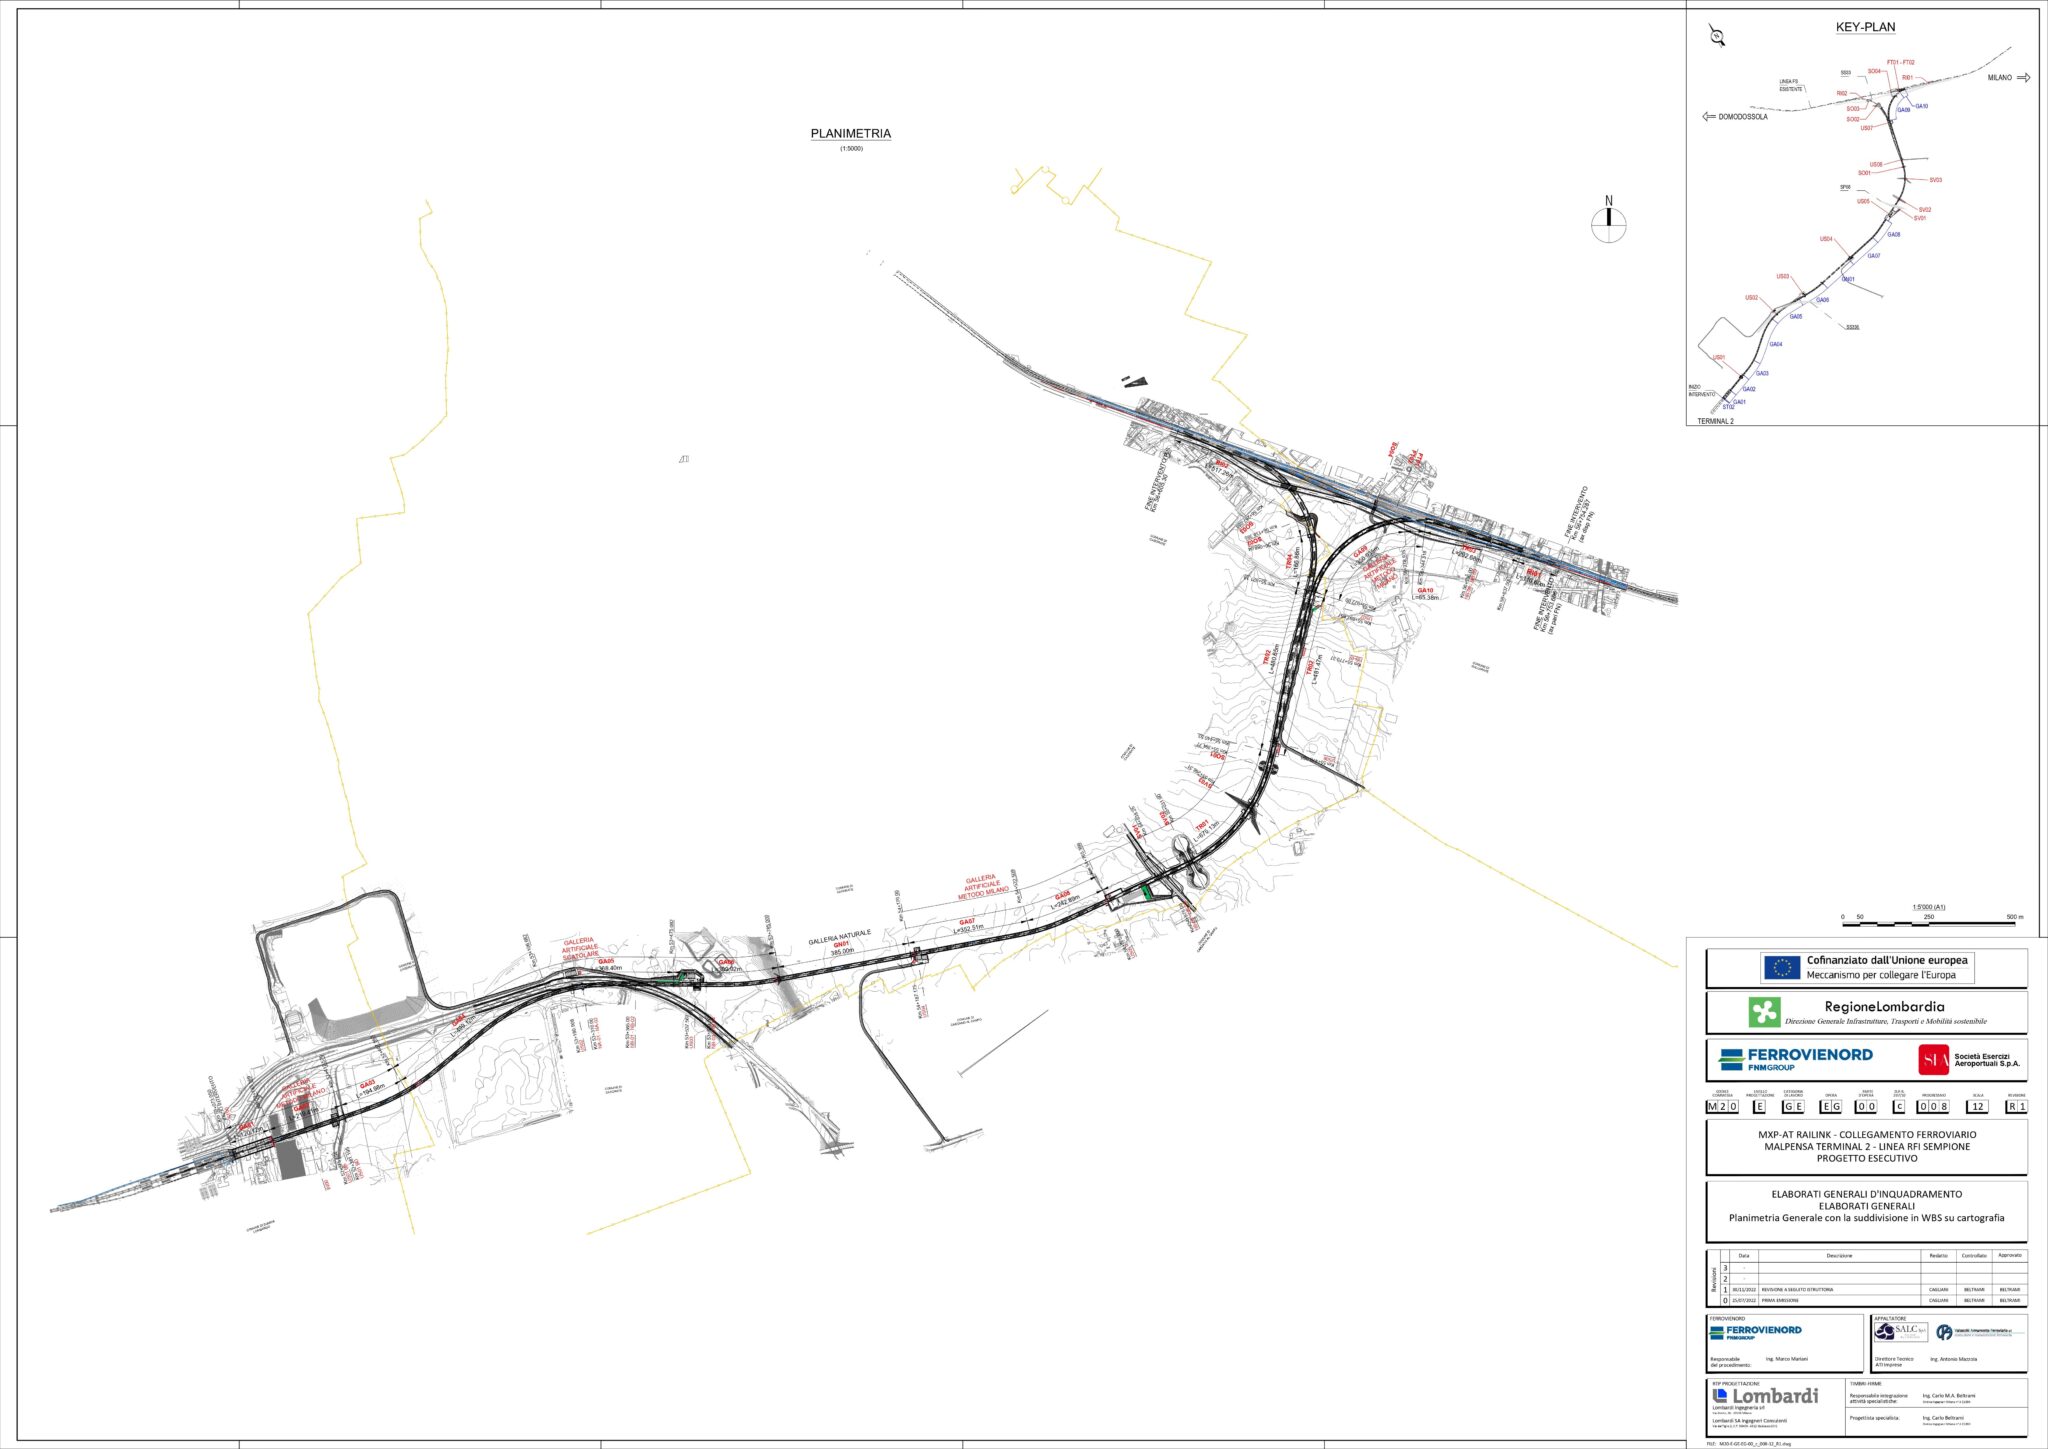The height and width of the screenshot is (1449, 2048).
Task: Click the M20 commessa code box
Action: (x=1721, y=1106)
